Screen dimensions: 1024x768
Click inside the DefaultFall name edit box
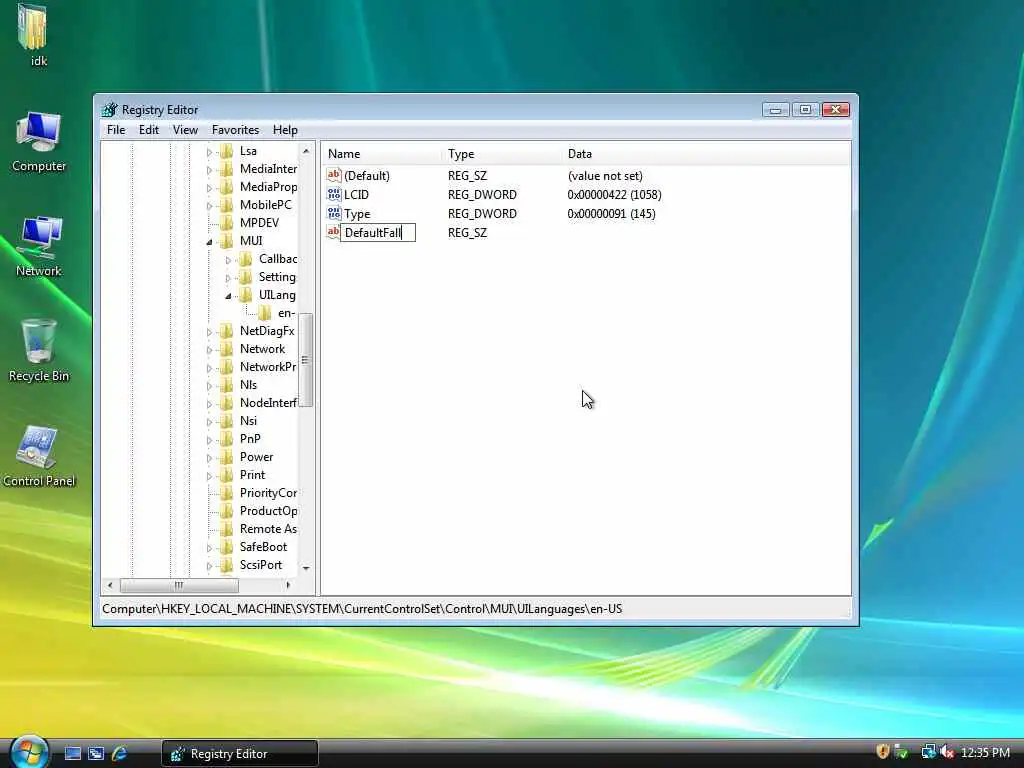coord(377,232)
